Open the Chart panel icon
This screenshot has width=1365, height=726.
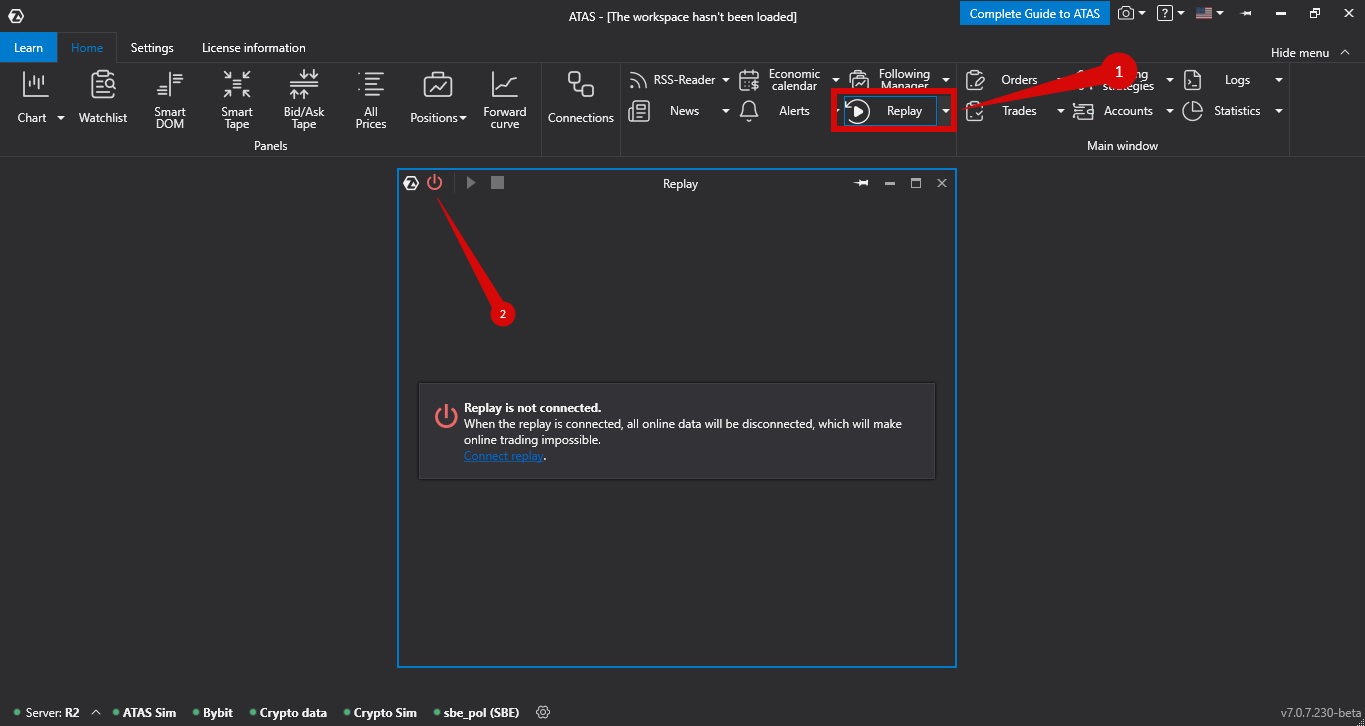[36, 85]
